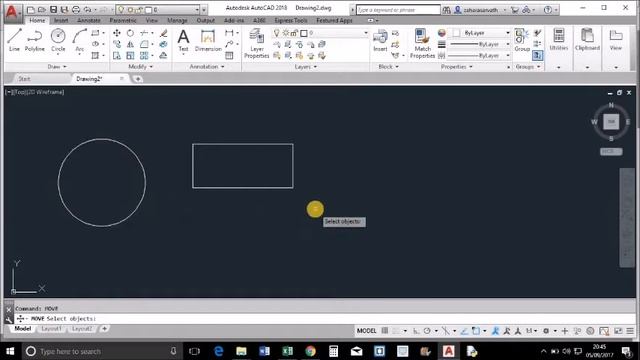Toggle annotation visibility in status bar
640x360 pixels.
coord(495,331)
